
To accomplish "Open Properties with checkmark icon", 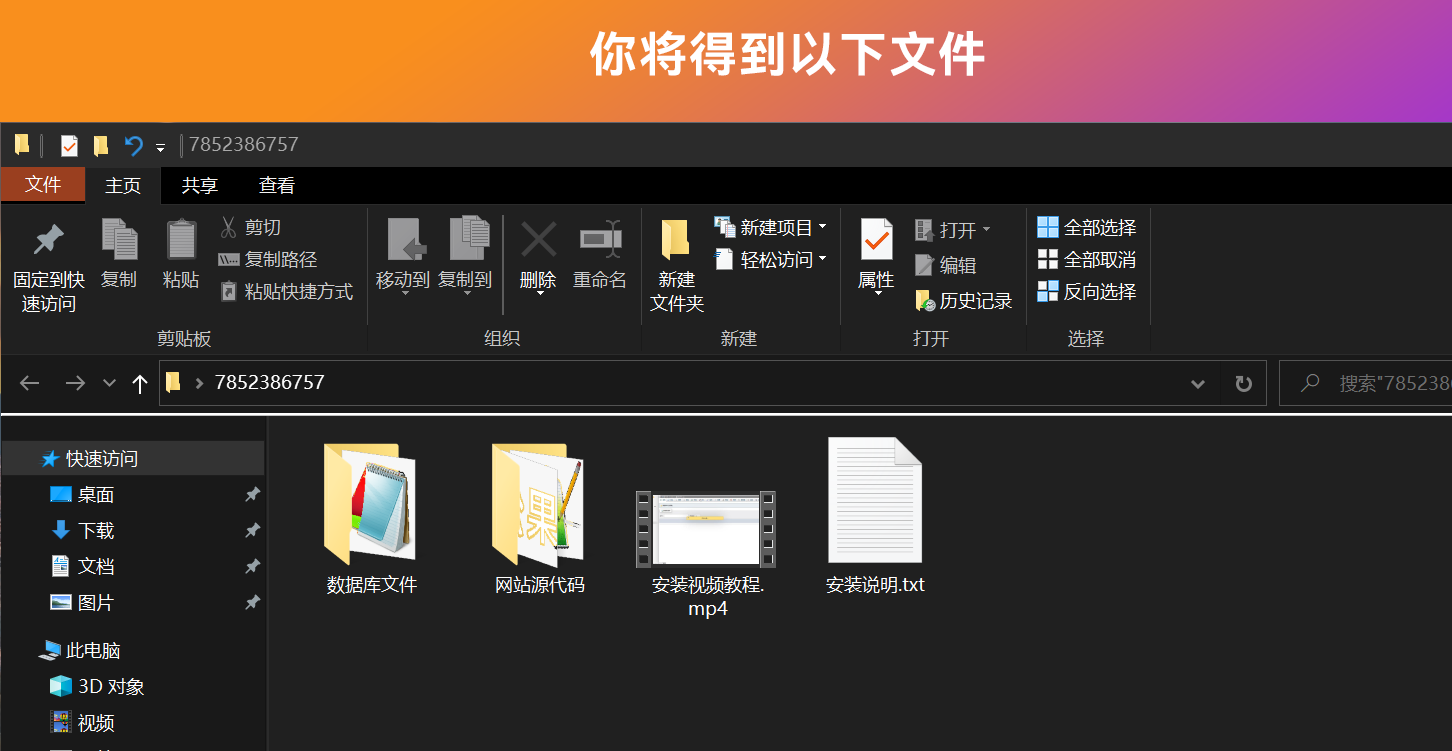I will [x=876, y=241].
